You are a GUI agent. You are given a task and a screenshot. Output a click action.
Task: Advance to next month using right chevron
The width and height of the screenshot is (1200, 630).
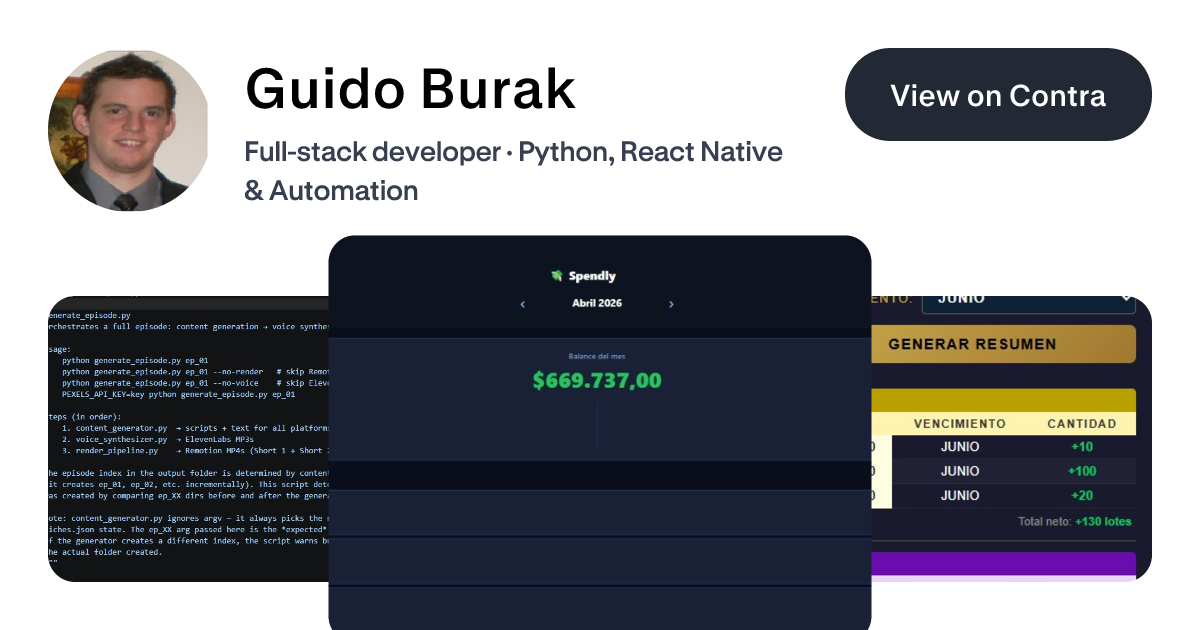(671, 304)
